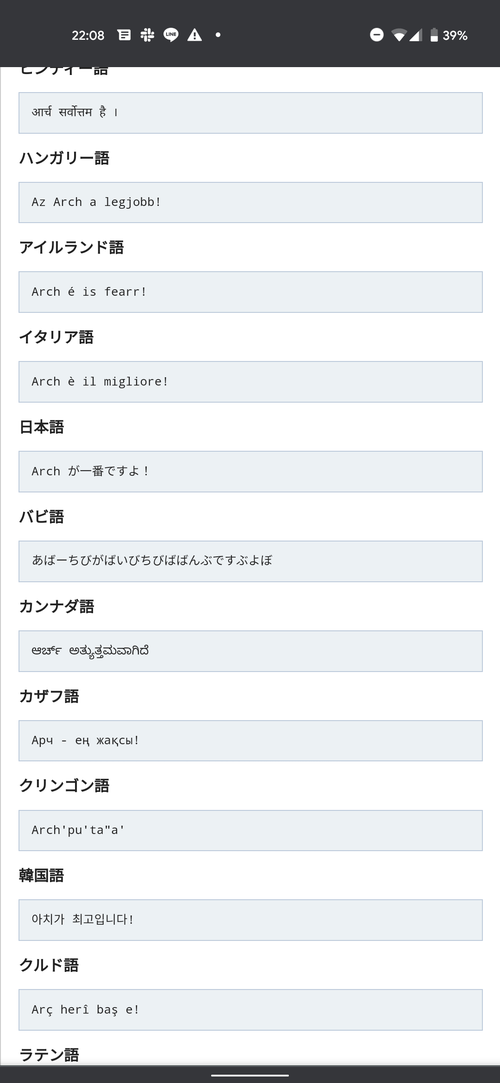Image resolution: width=500 pixels, height=1083 pixels.
Task: Tap the Slack notification icon
Action: [147, 35]
